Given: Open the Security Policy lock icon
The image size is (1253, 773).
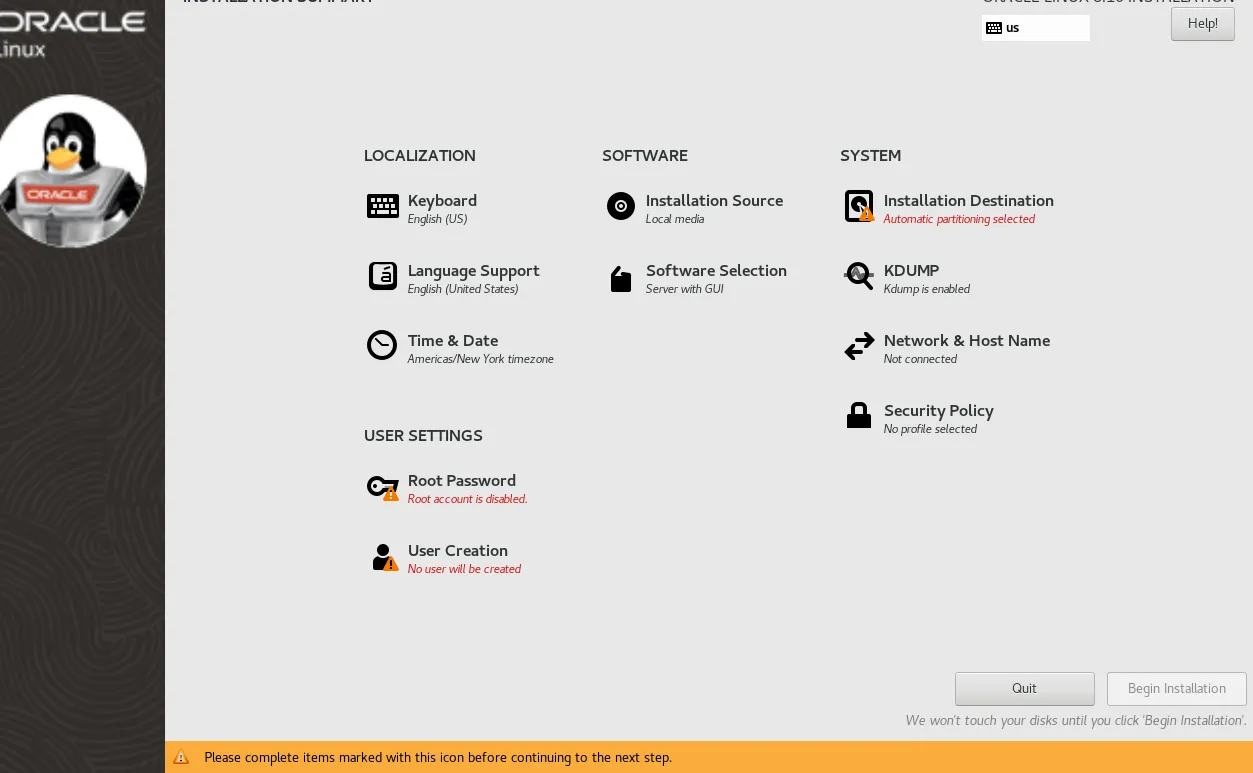Looking at the screenshot, I should (x=859, y=415).
